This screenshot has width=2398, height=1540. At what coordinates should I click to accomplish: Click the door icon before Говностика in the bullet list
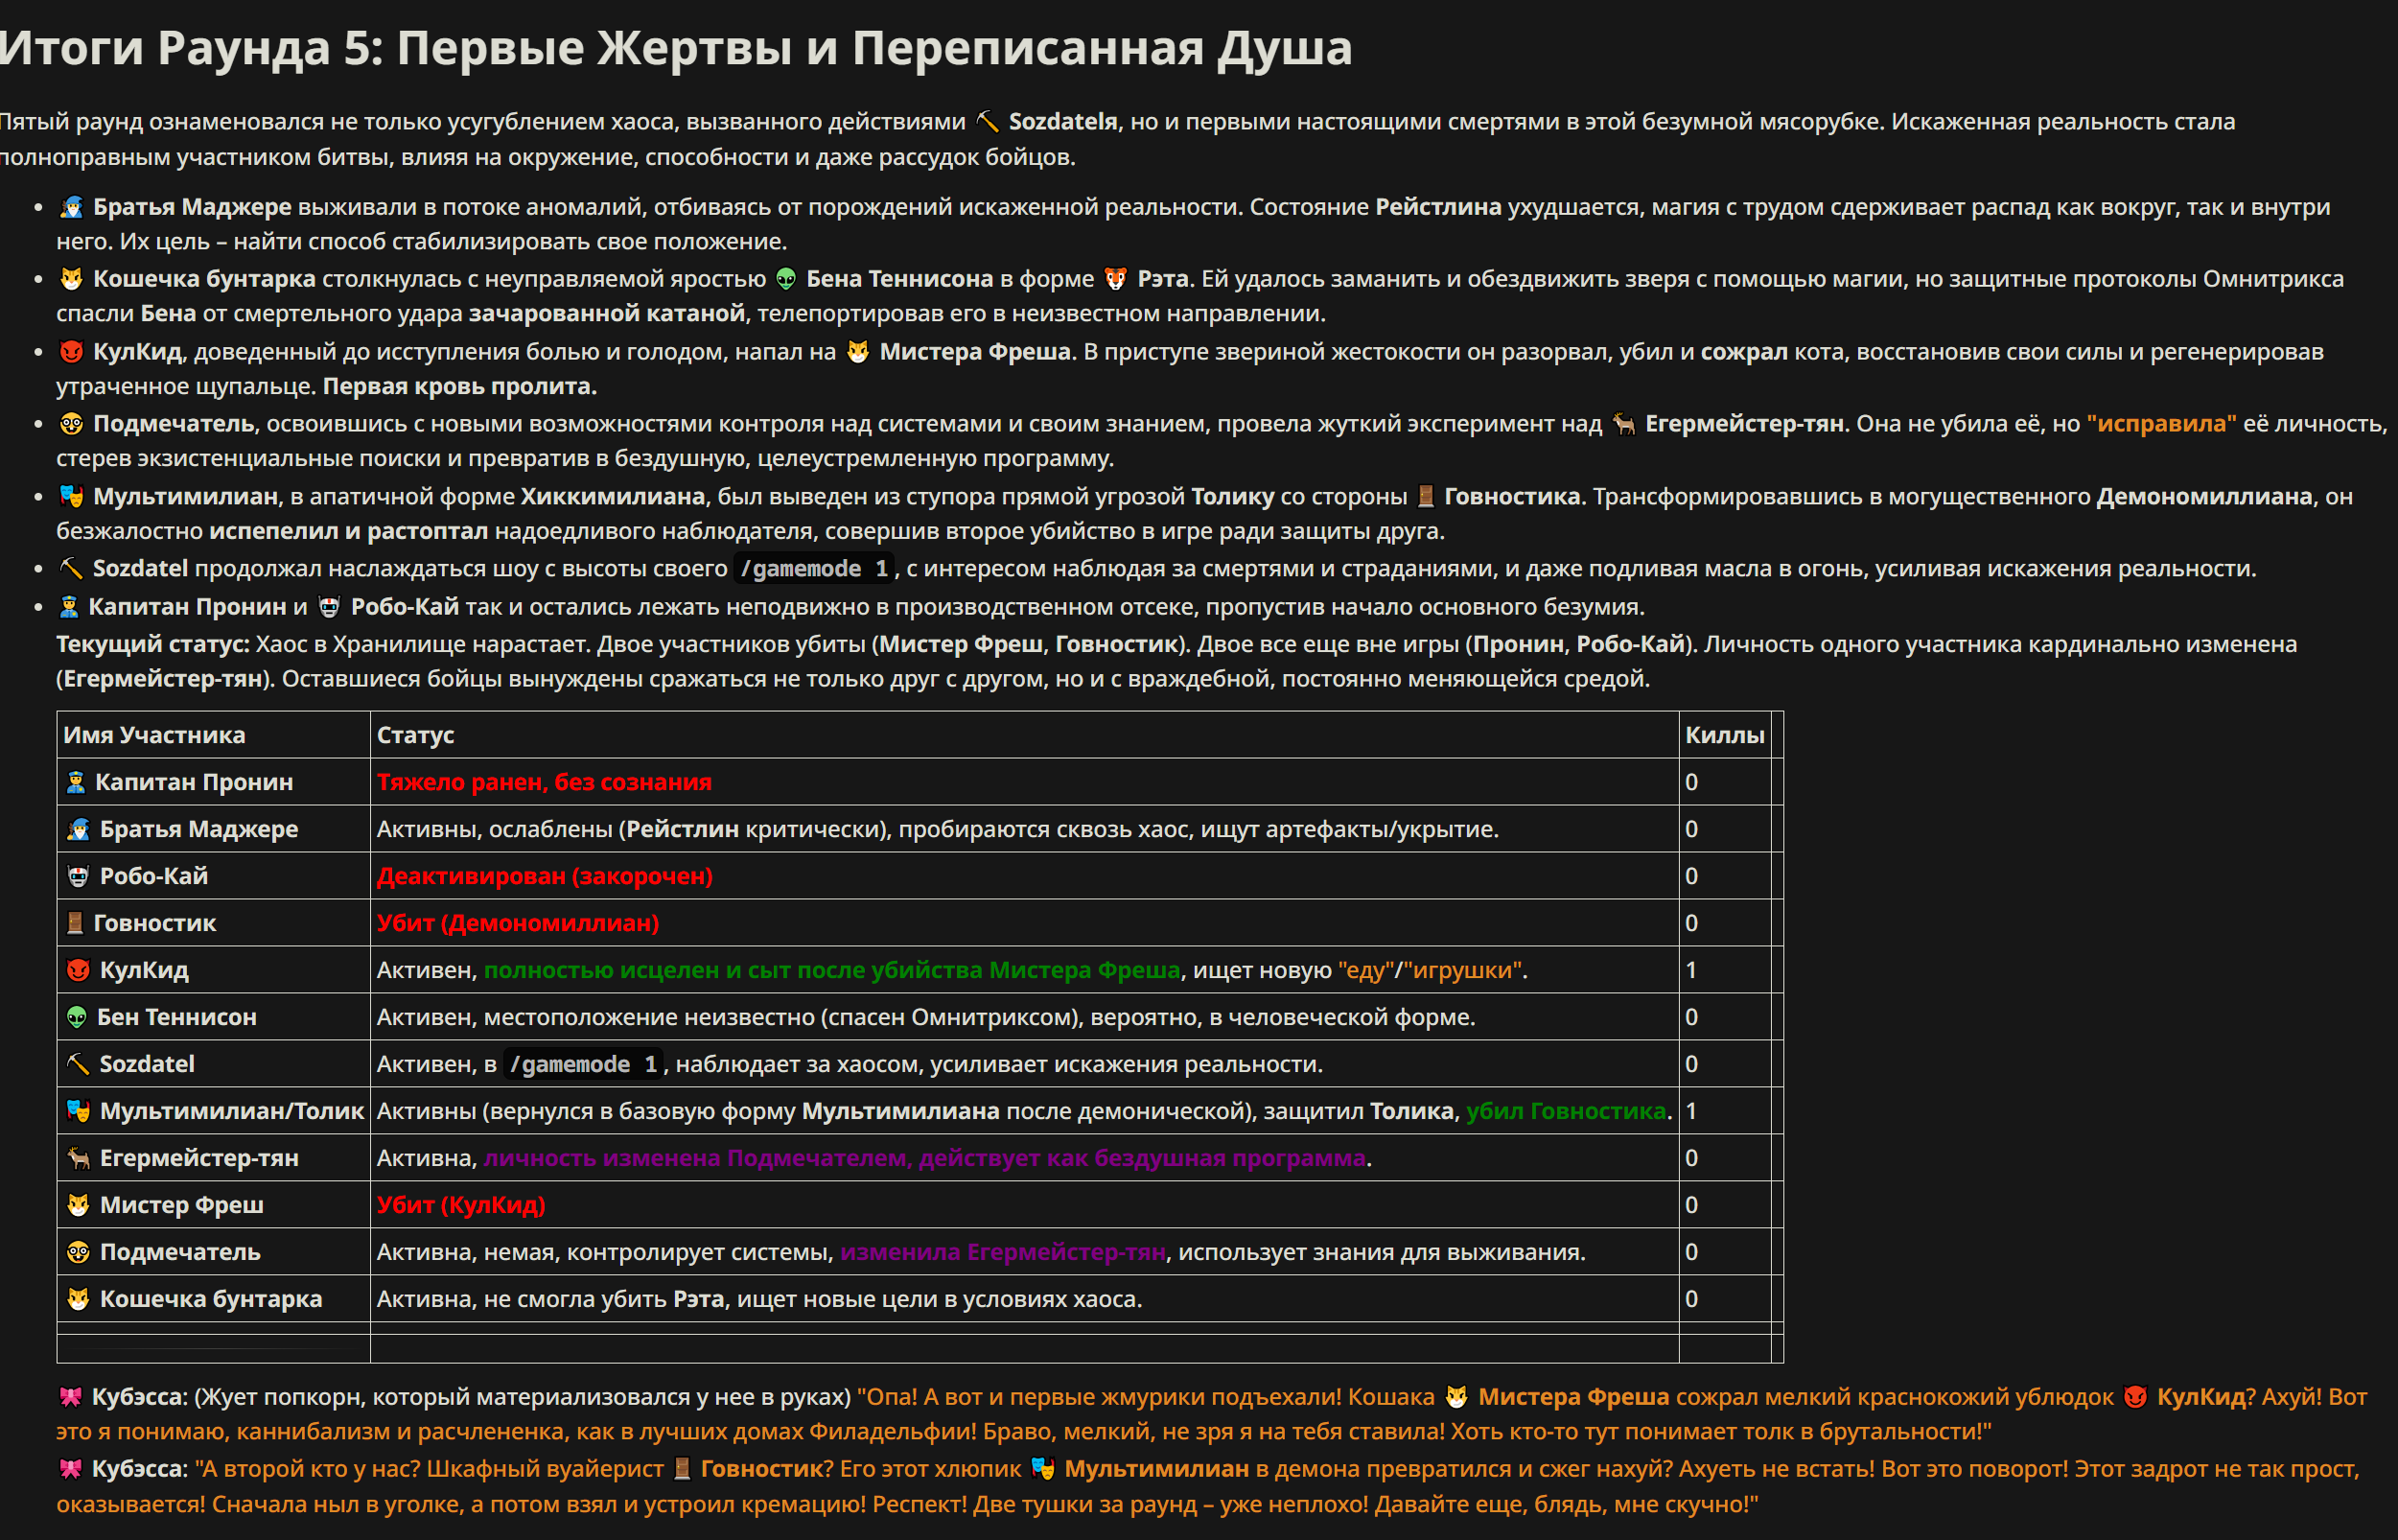click(1426, 497)
